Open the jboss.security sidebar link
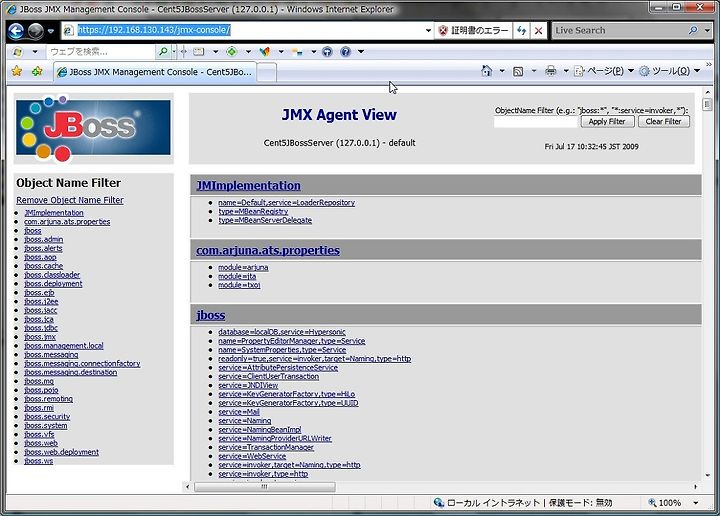The image size is (720, 516). (x=47, y=417)
